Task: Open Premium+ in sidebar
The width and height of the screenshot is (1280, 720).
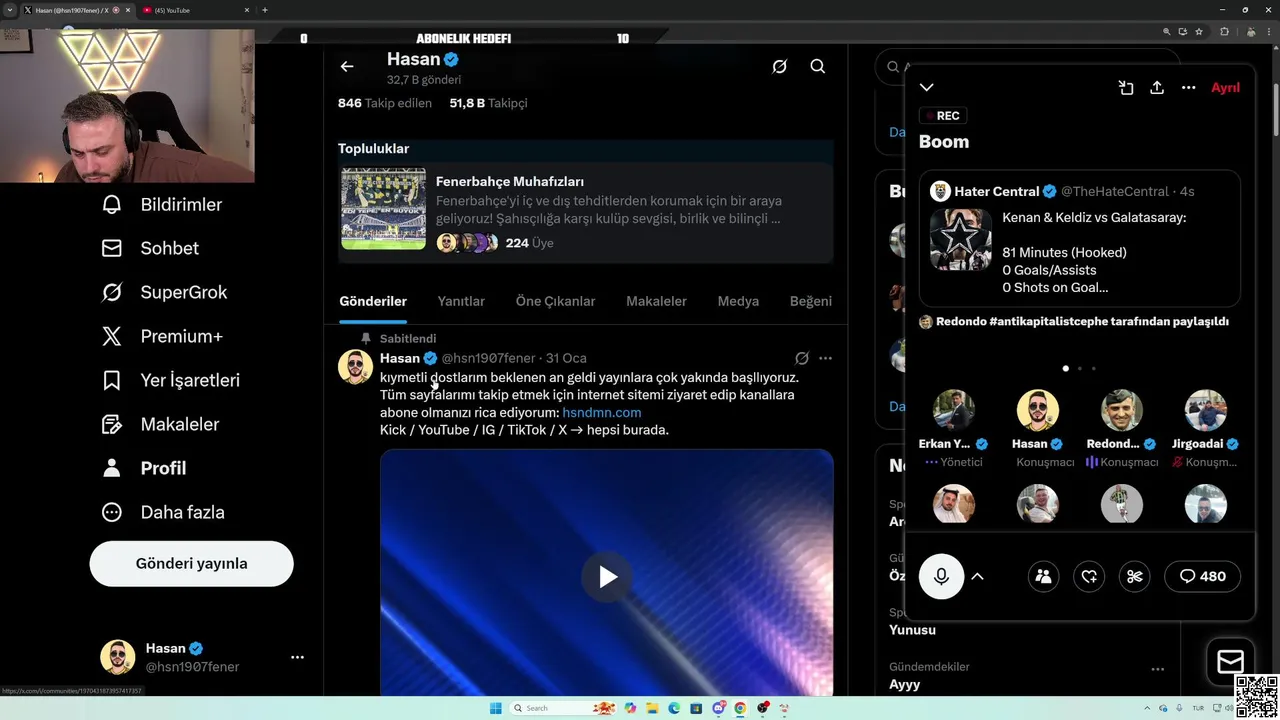Action: click(x=162, y=336)
